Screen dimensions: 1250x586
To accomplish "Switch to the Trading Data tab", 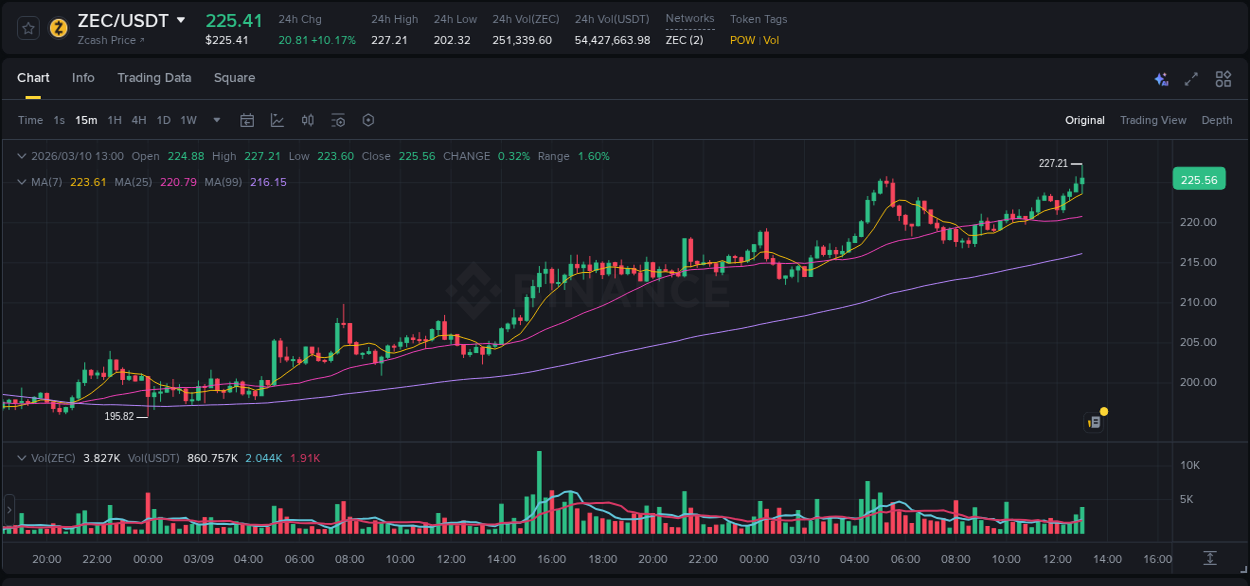I will tap(154, 78).
